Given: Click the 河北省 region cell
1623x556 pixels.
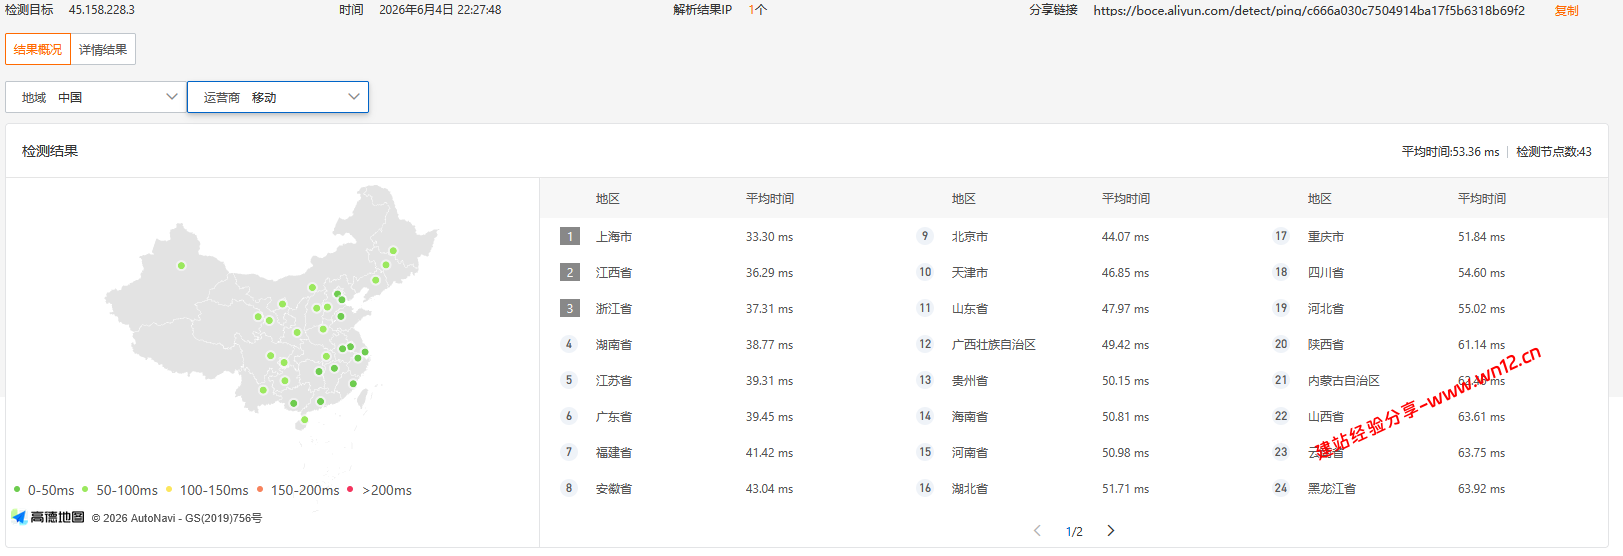Looking at the screenshot, I should pos(1326,309).
